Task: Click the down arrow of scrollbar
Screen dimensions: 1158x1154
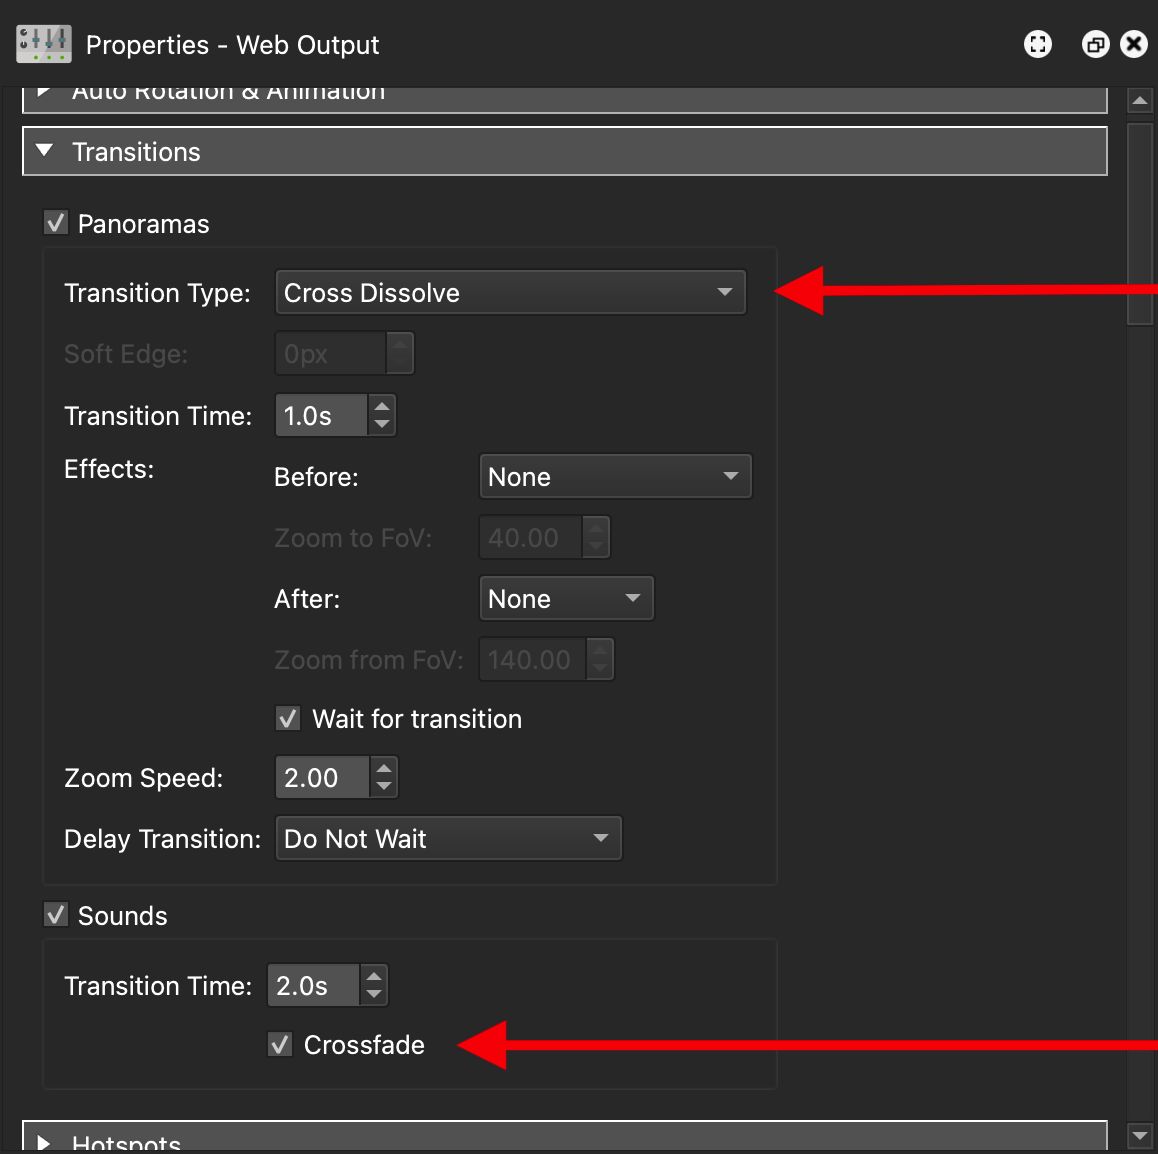Action: coord(1139,1137)
